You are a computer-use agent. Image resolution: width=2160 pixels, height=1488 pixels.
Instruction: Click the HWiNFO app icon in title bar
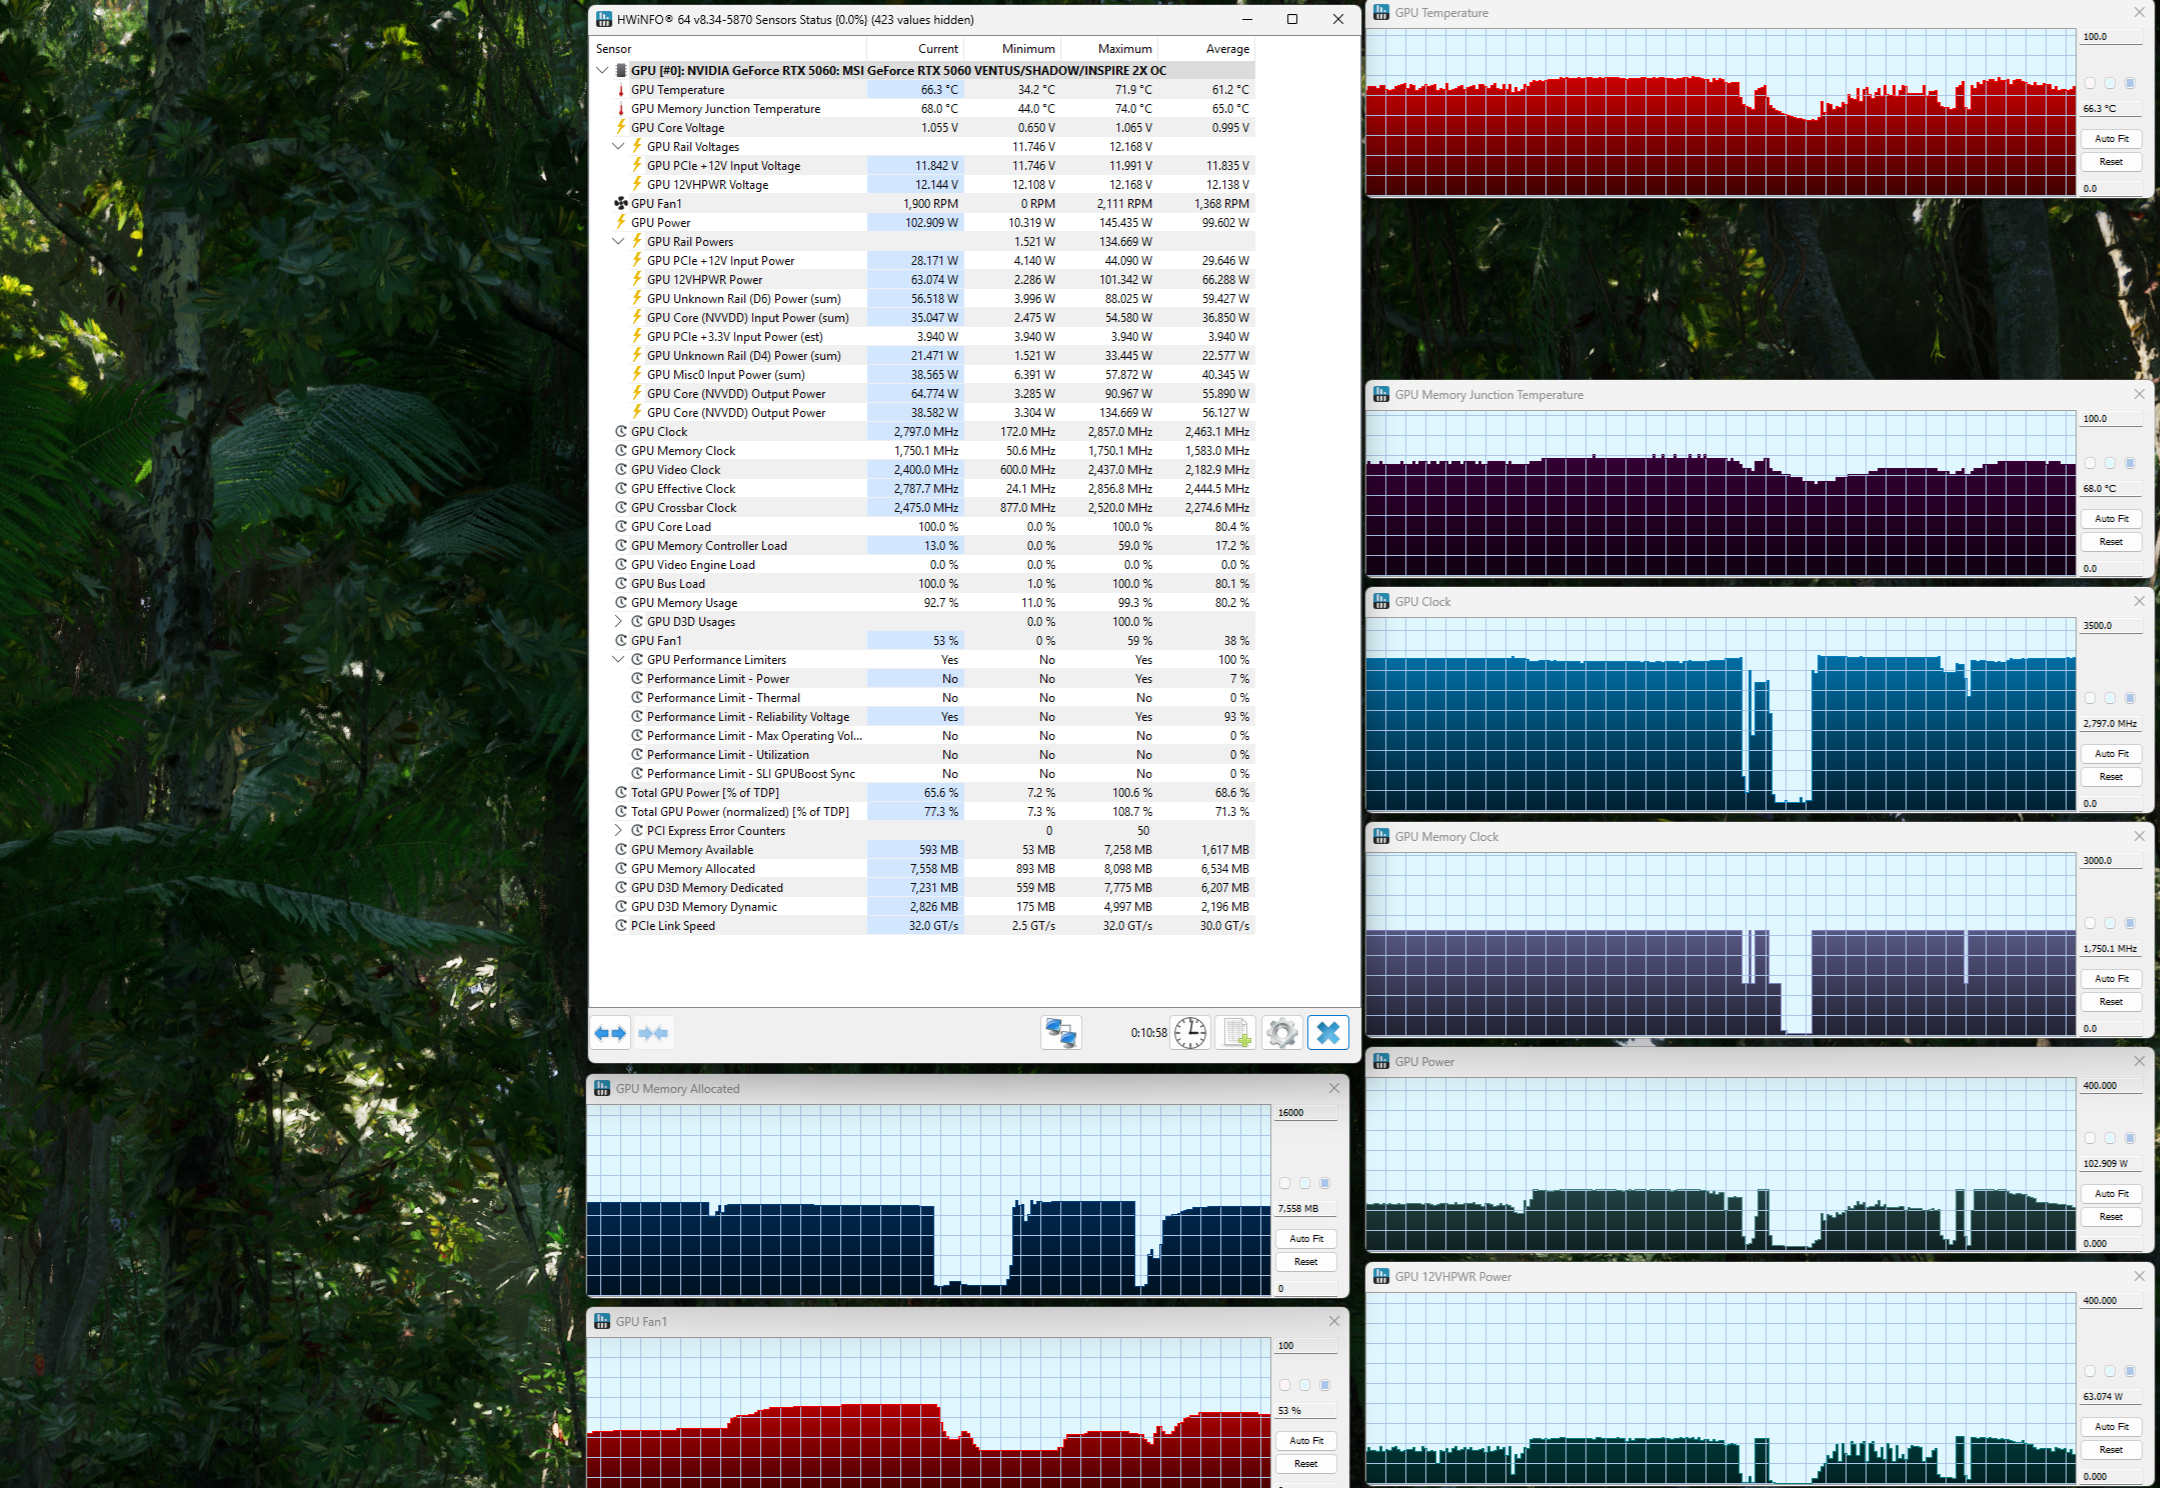coord(604,19)
